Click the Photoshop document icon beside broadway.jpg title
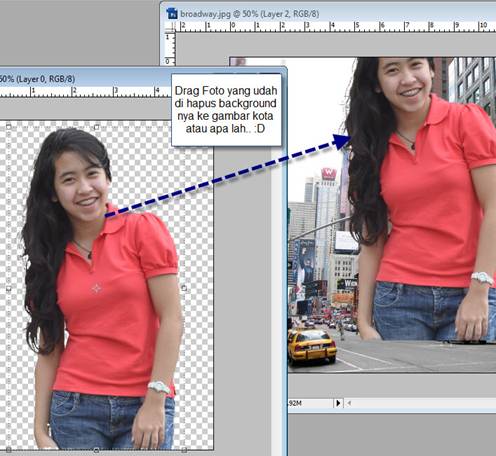Viewport: 496px width, 456px height. pos(172,14)
